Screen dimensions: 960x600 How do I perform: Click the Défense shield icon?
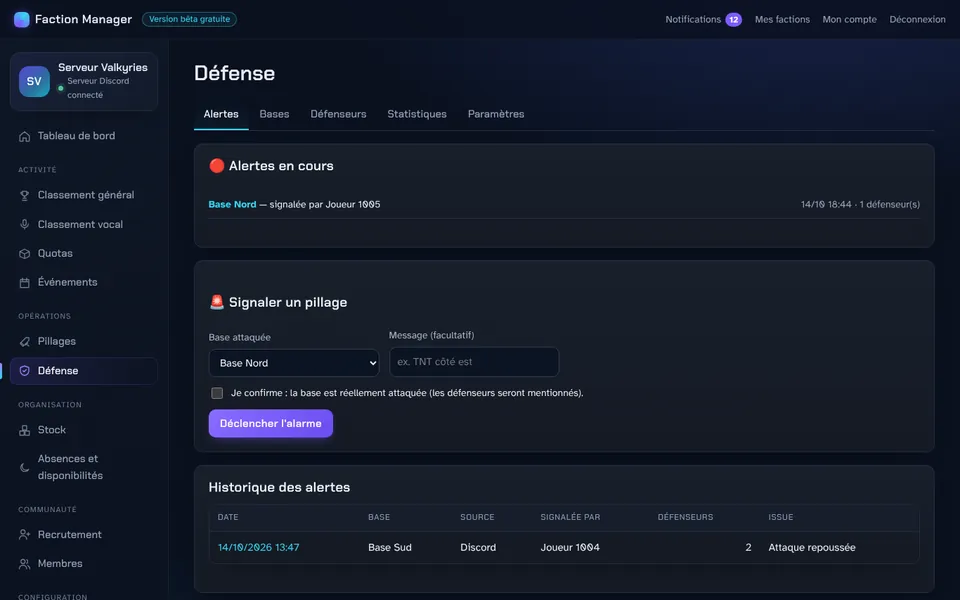24,371
